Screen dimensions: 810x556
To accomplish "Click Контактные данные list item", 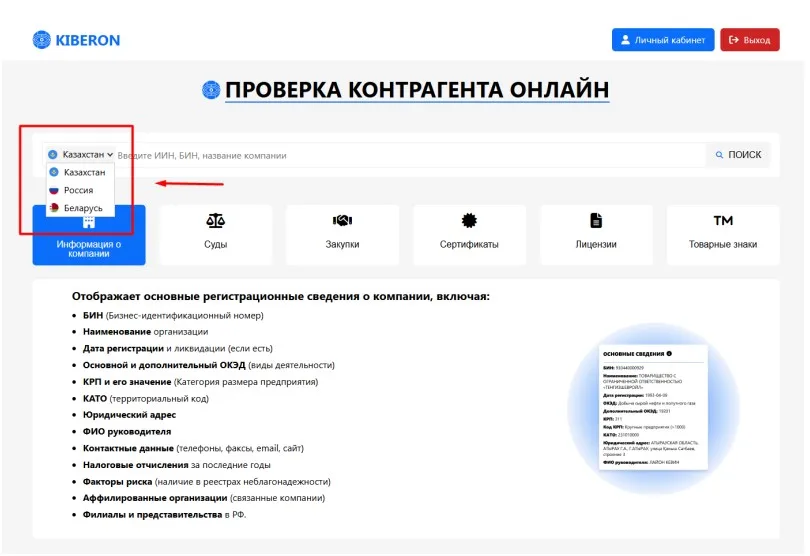I will click(193, 448).
